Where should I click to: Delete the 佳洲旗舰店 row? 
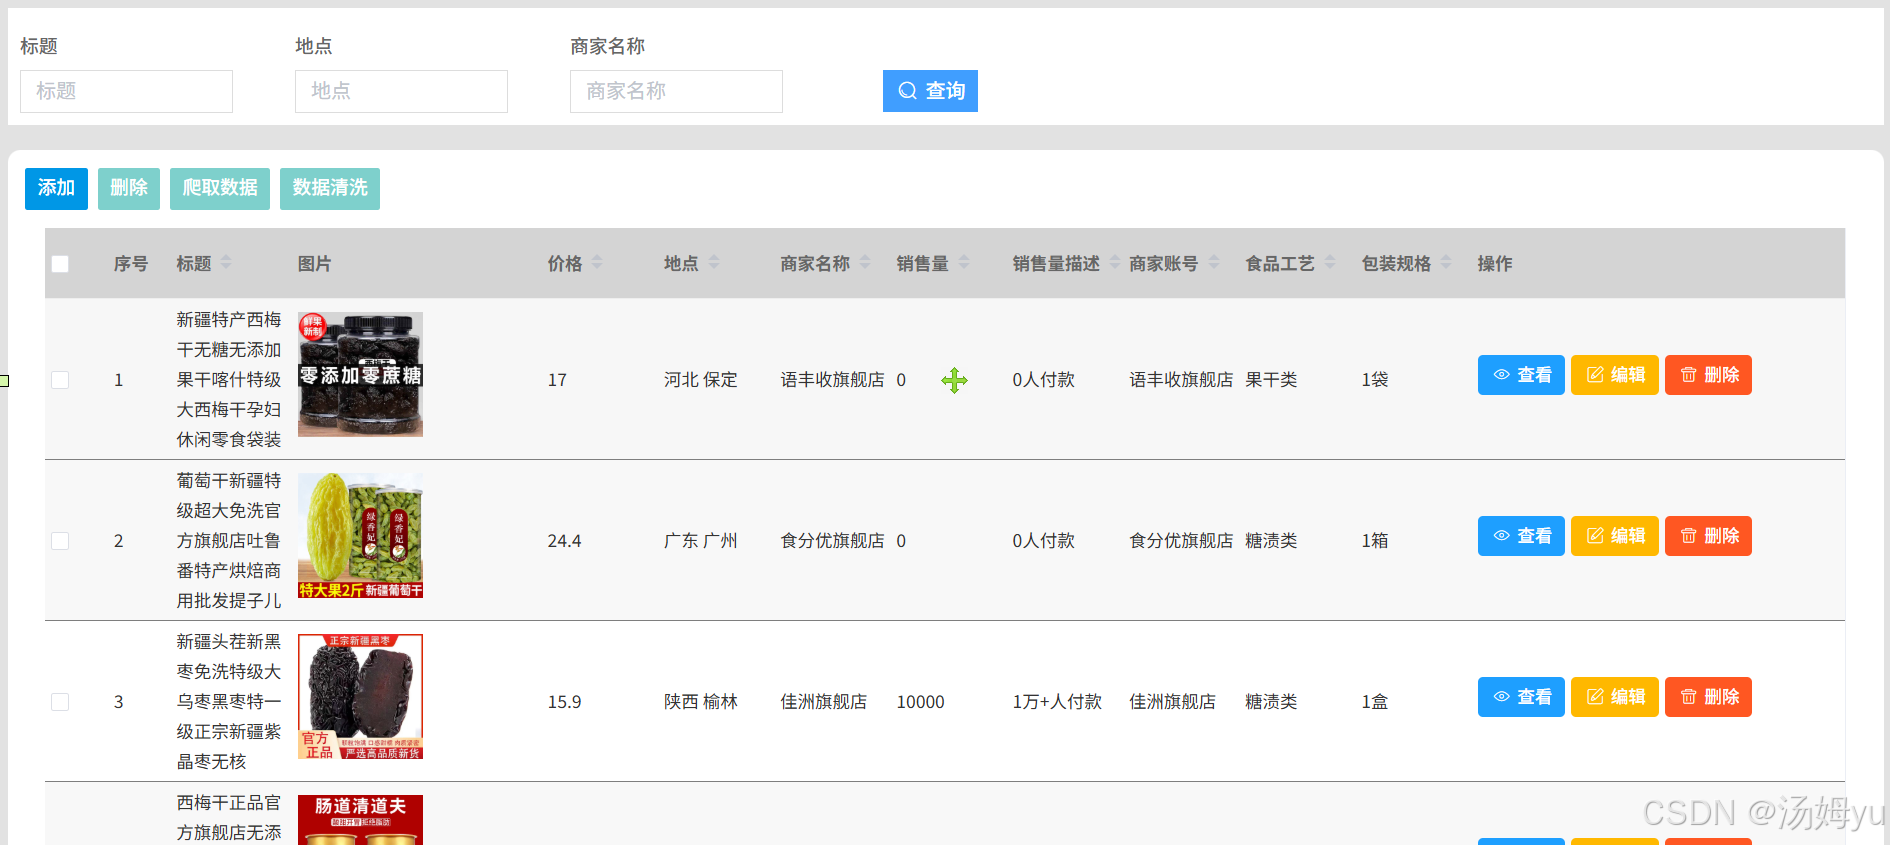pyautogui.click(x=1708, y=697)
